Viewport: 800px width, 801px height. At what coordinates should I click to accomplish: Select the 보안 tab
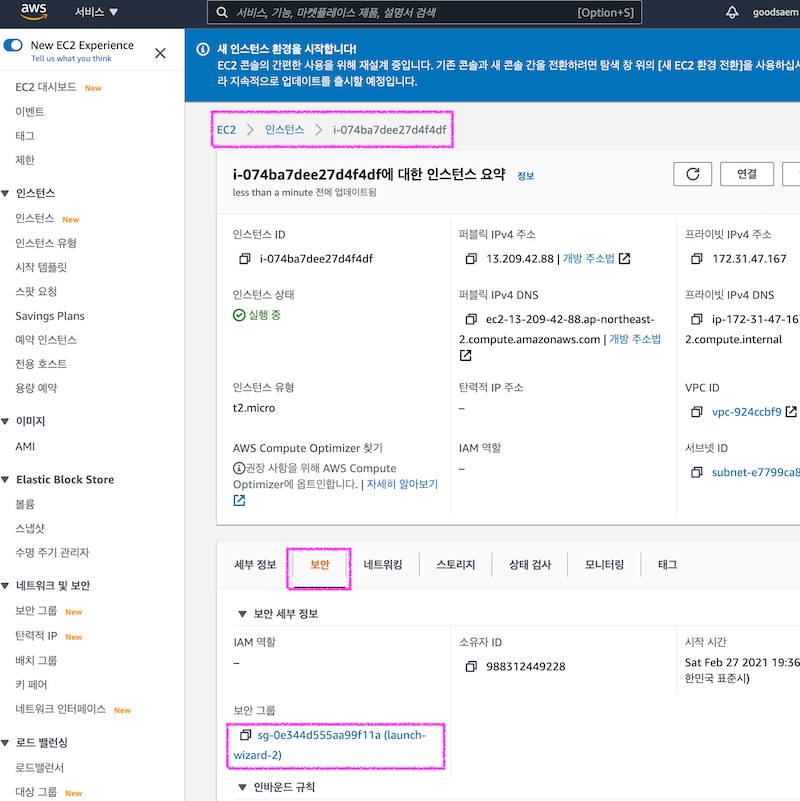point(319,565)
